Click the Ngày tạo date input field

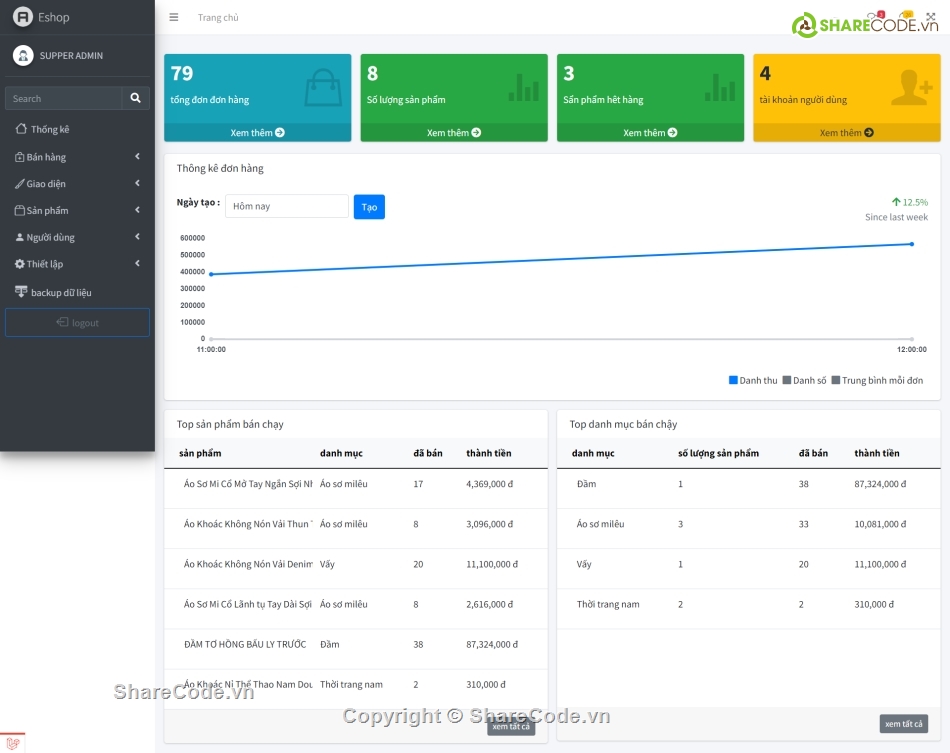click(286, 206)
